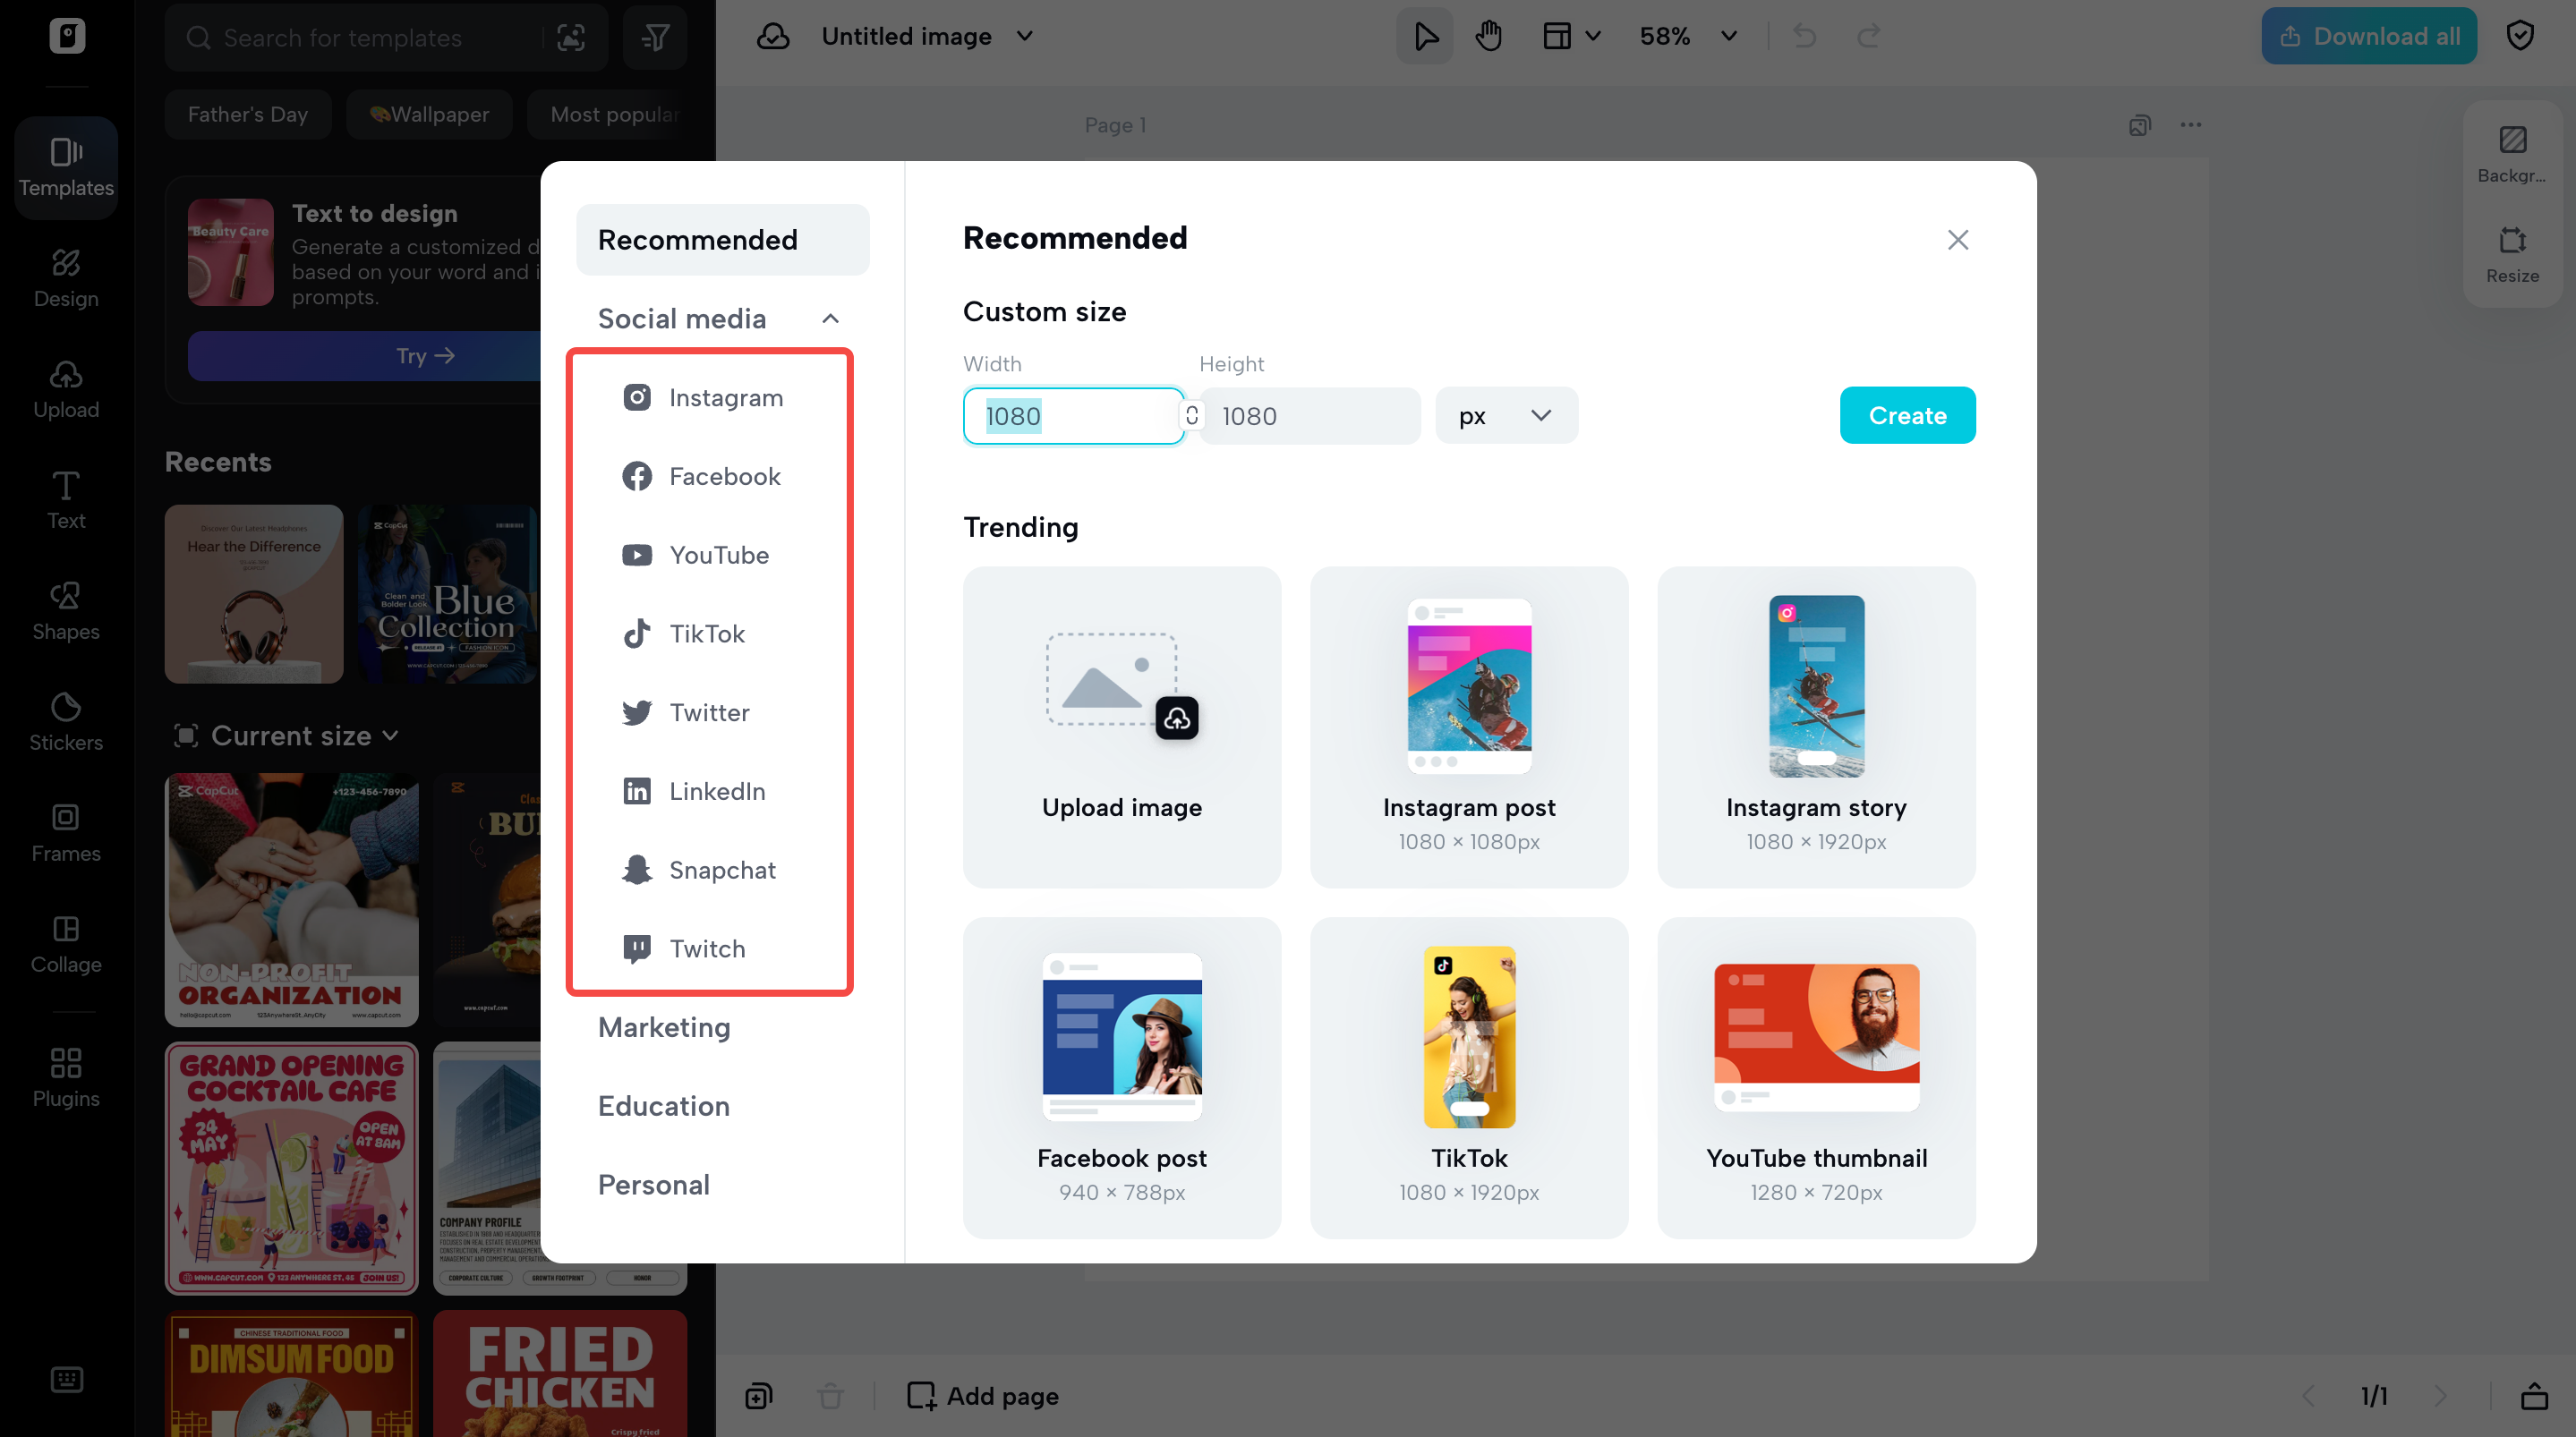Open the 58% zoom level dropdown
2576x1437 pixels.
pos(1688,37)
